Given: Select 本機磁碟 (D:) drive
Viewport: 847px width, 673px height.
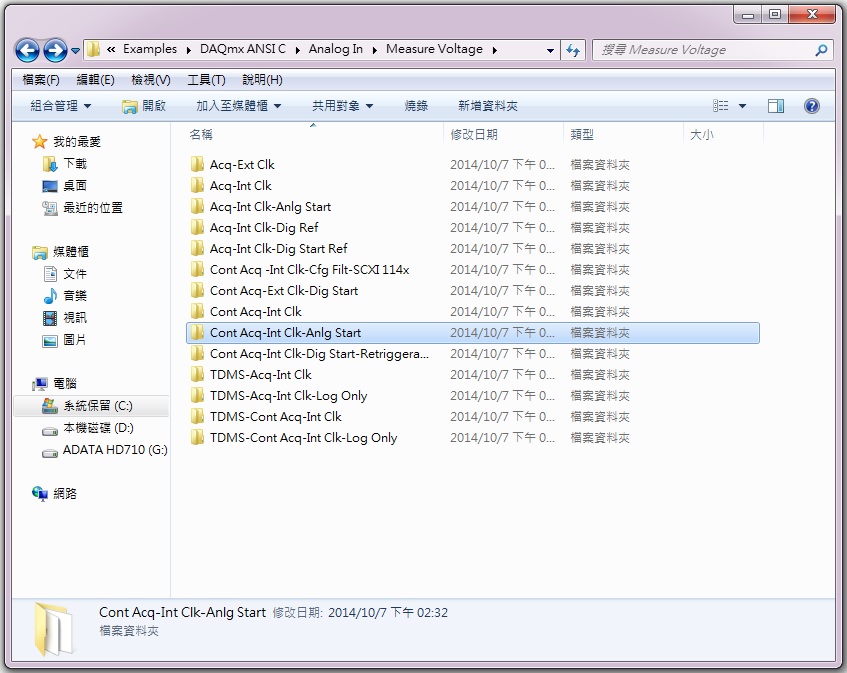Looking at the screenshot, I should pyautogui.click(x=98, y=428).
